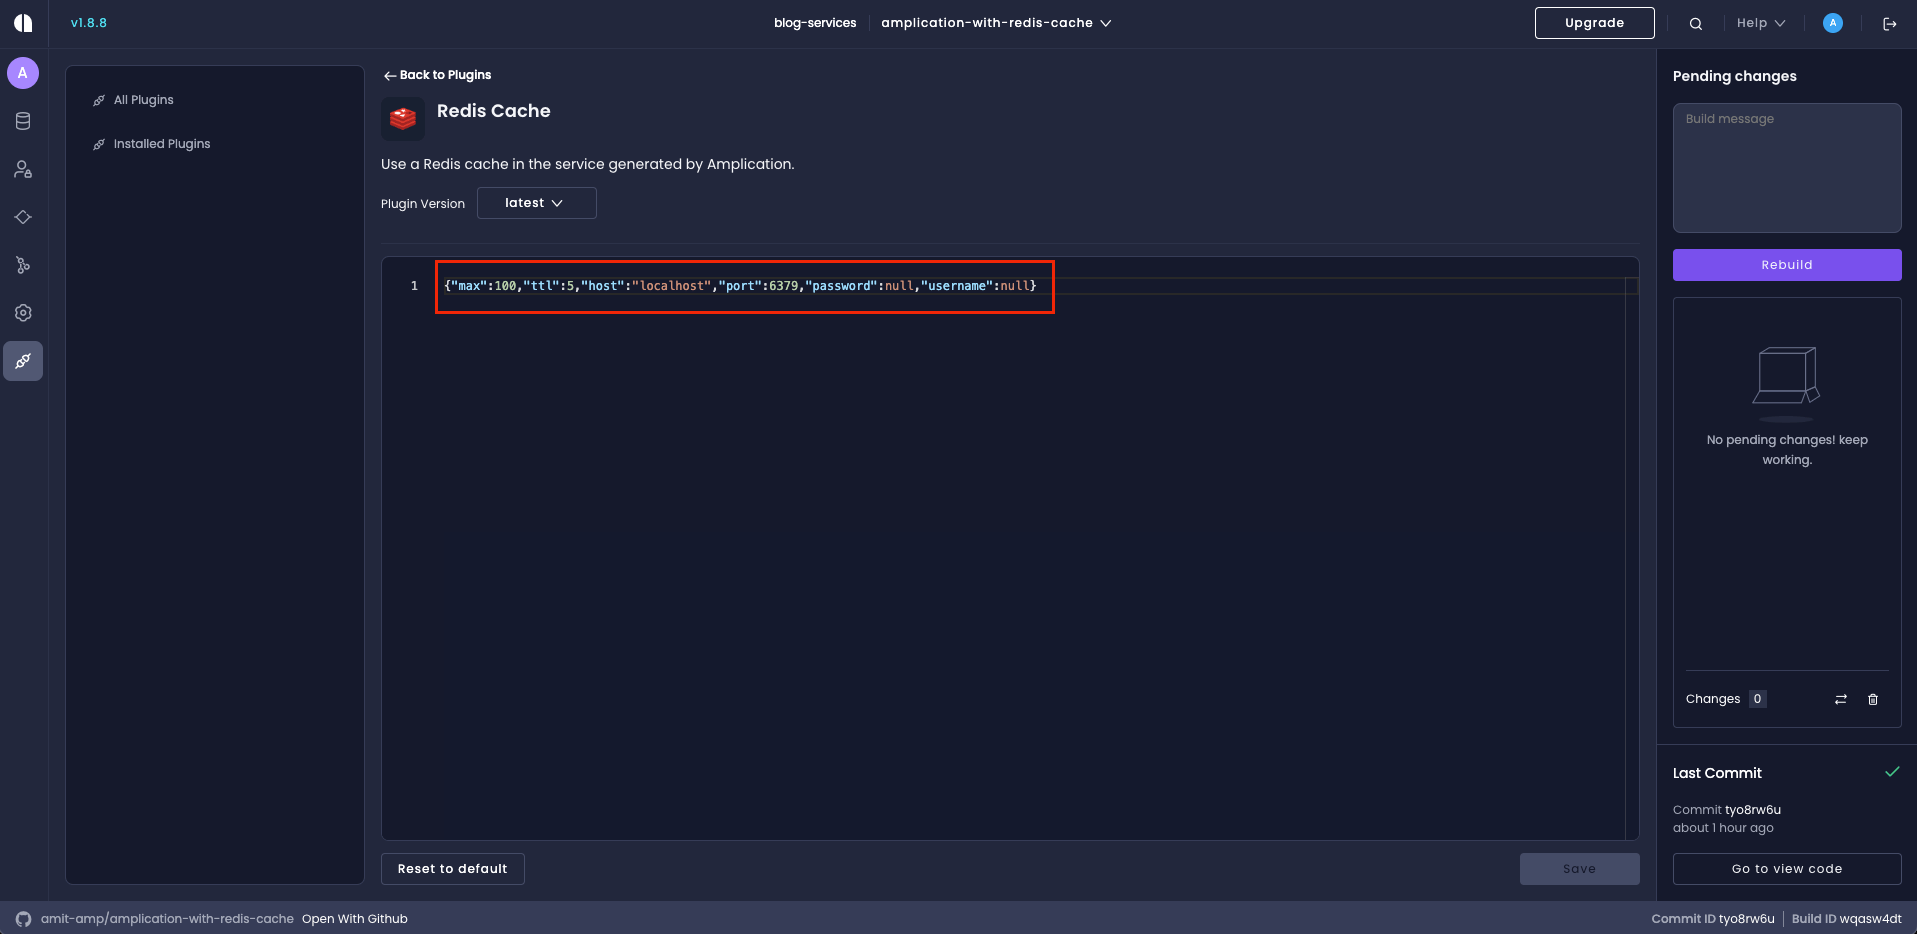Screen dimensions: 1917x934
Task: Click the Rebuild button
Action: pos(1786,265)
